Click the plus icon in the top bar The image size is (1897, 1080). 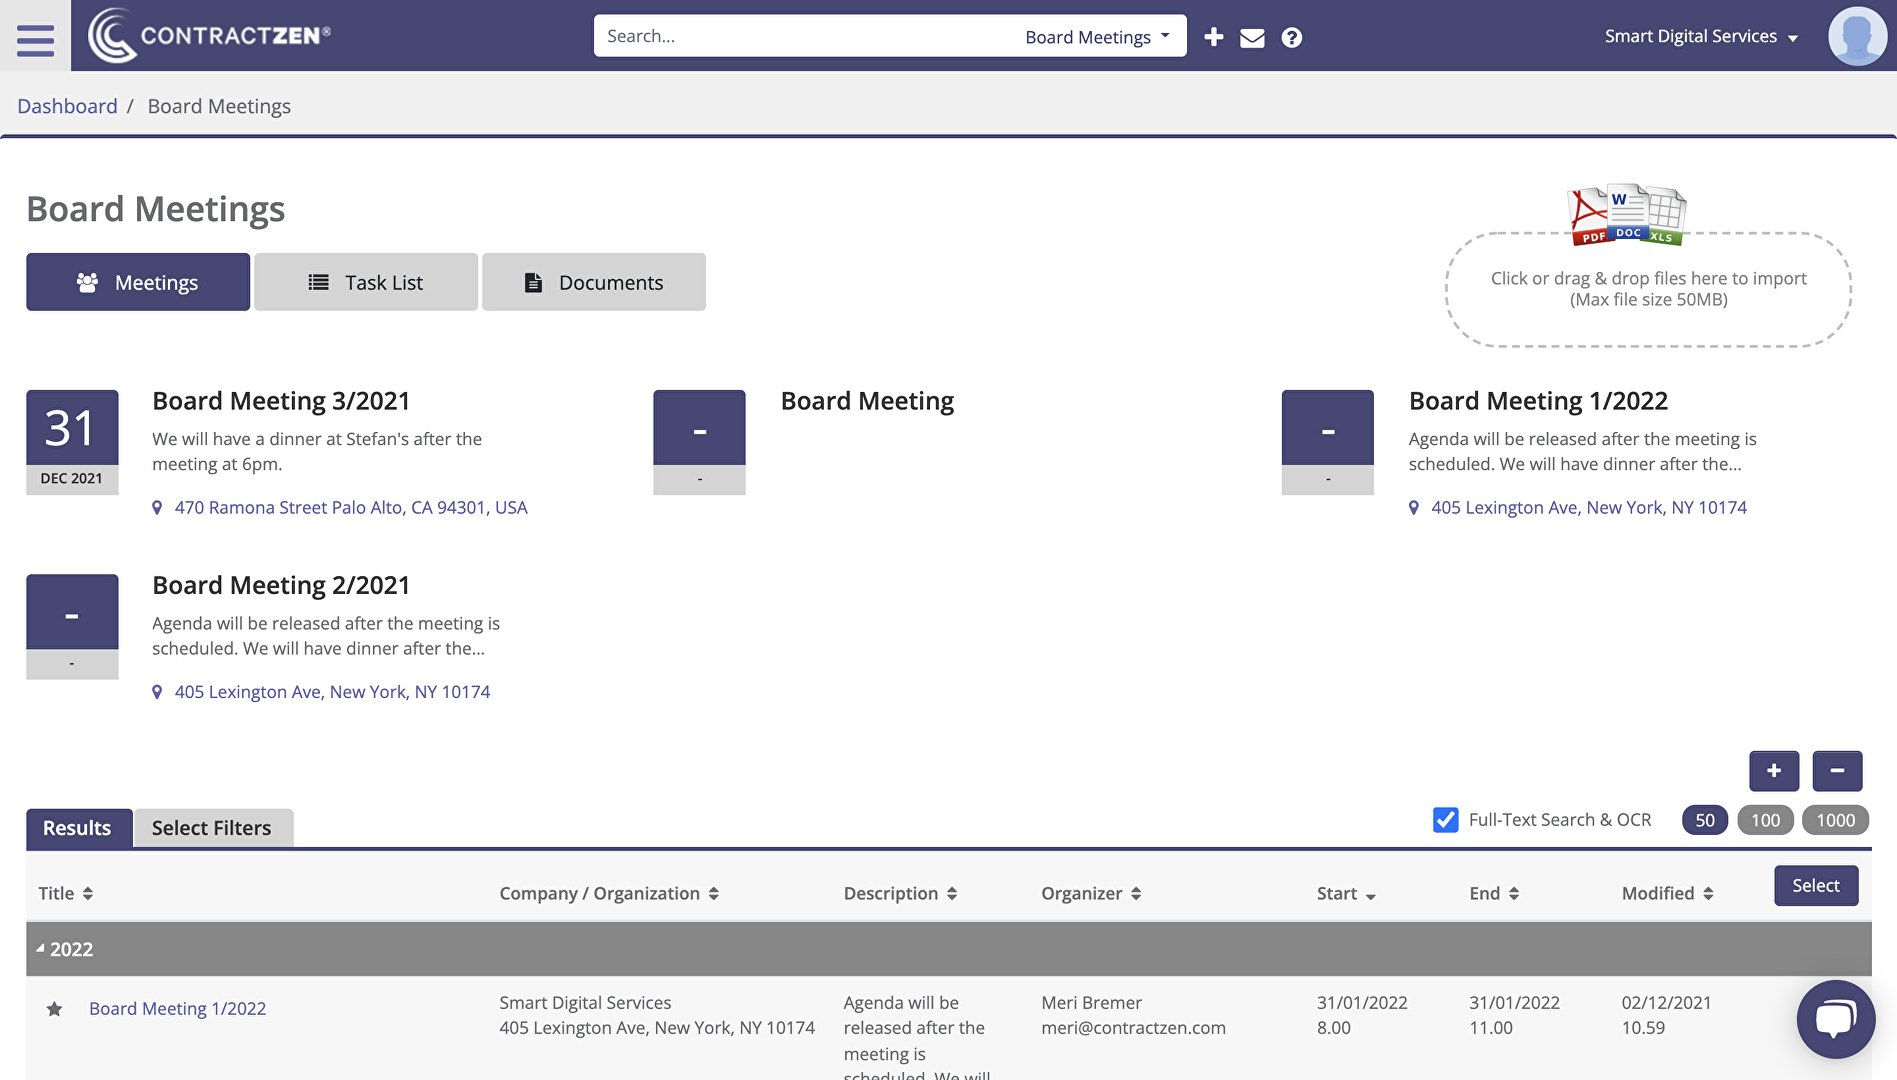(x=1214, y=37)
